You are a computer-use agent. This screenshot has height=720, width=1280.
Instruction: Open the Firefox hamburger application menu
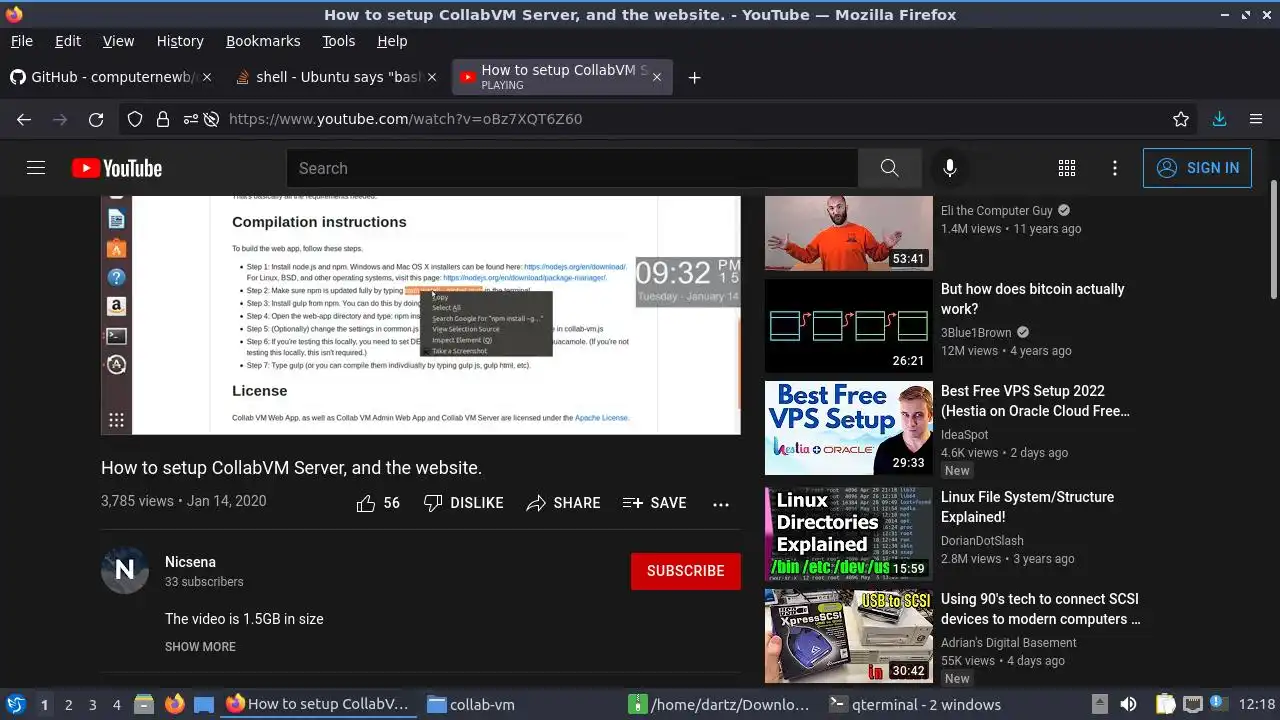pos(1256,119)
